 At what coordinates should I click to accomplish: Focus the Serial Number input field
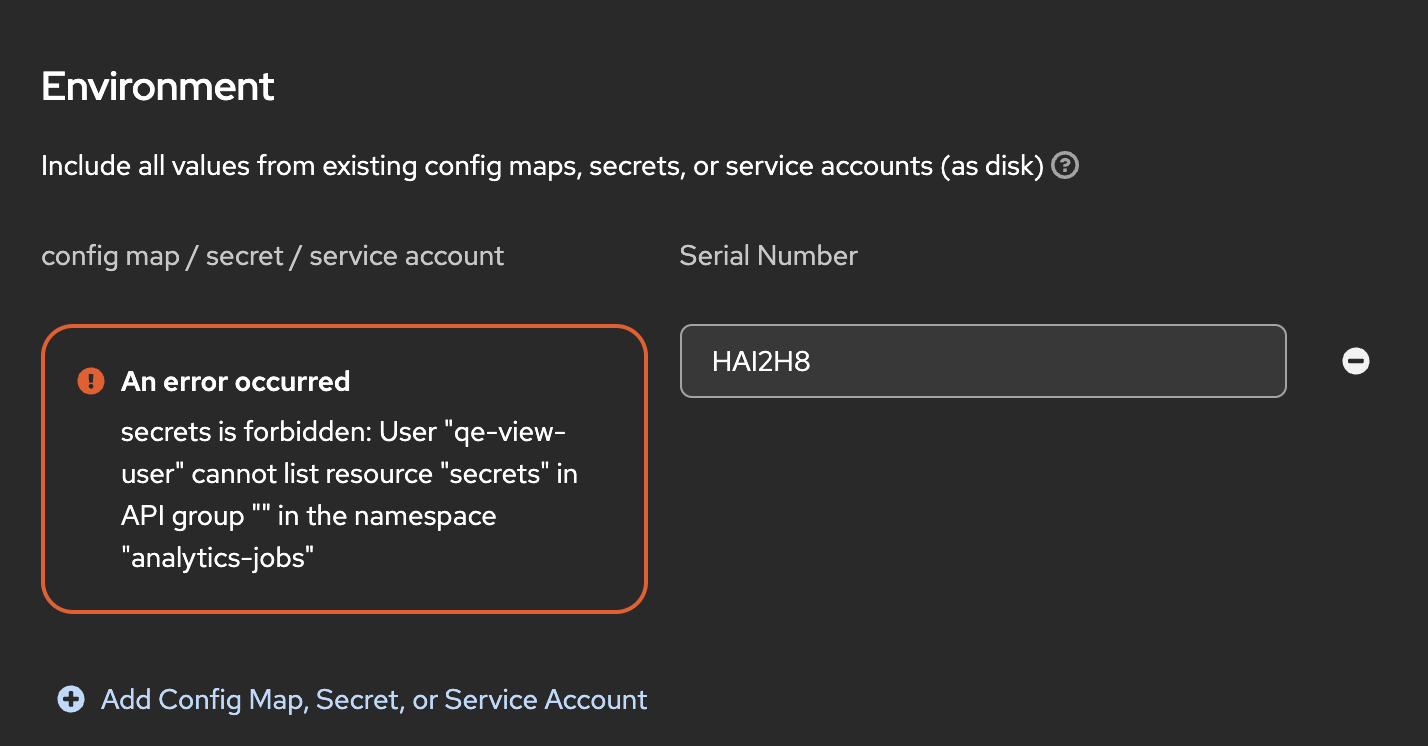pos(982,361)
